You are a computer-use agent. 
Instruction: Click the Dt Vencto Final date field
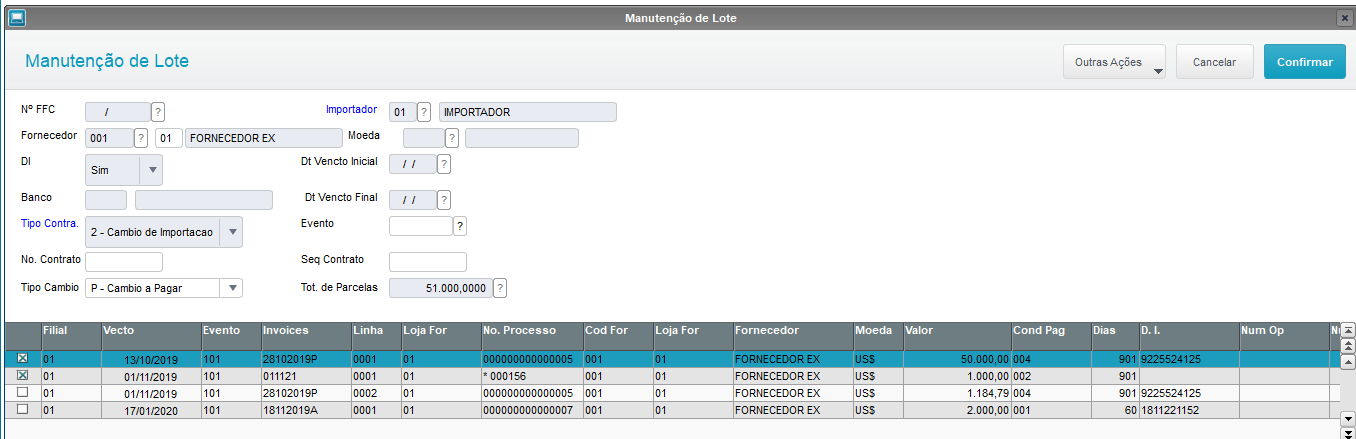point(413,200)
